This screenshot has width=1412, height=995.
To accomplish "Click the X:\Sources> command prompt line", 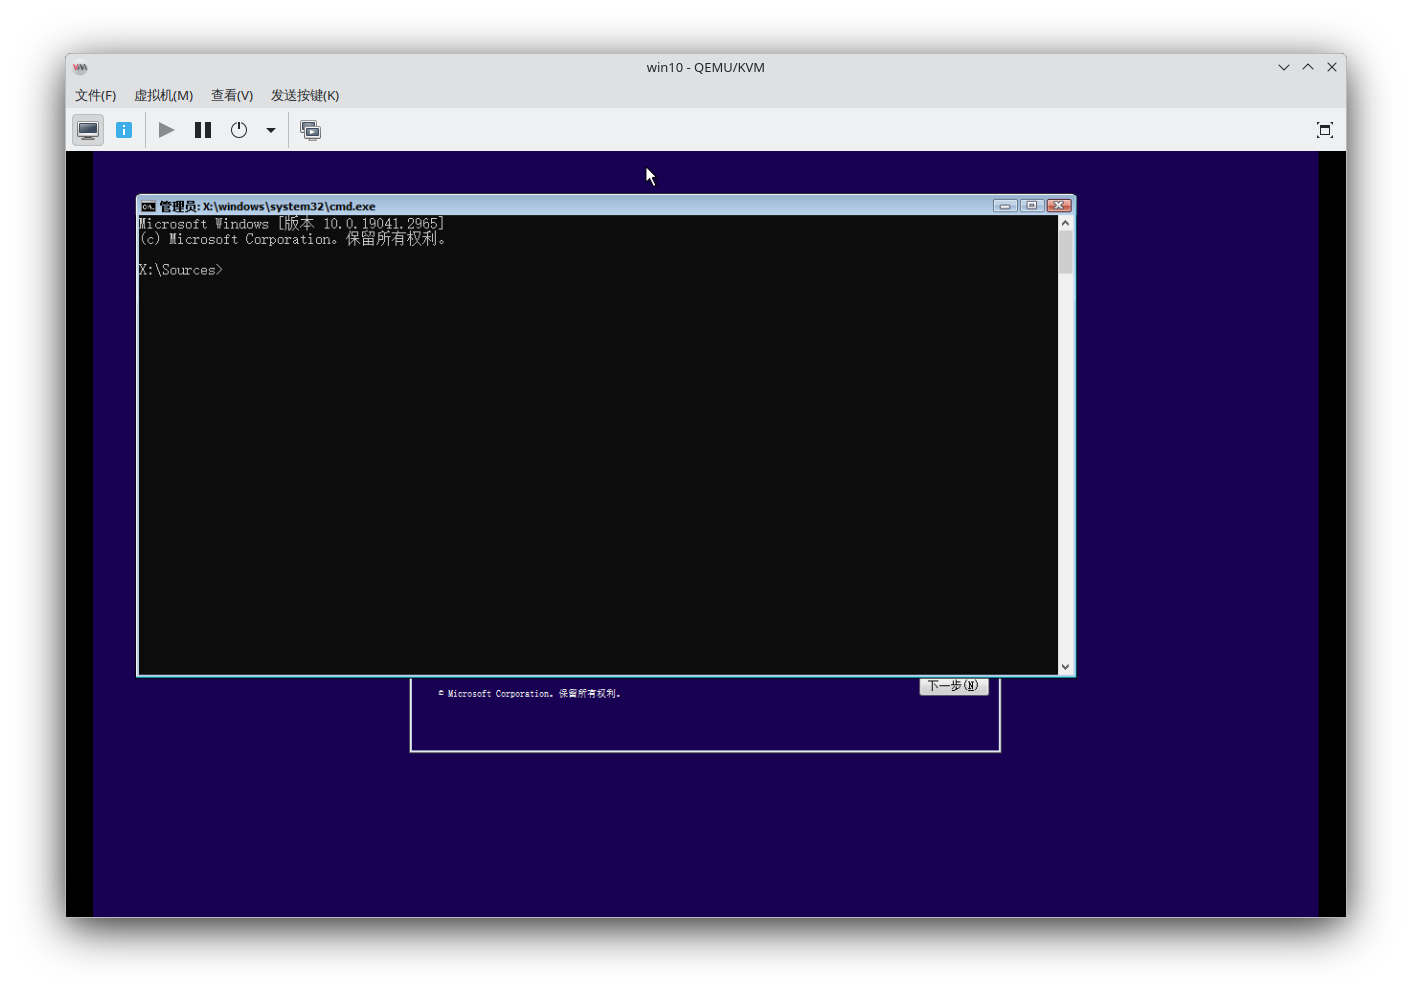I will [181, 270].
